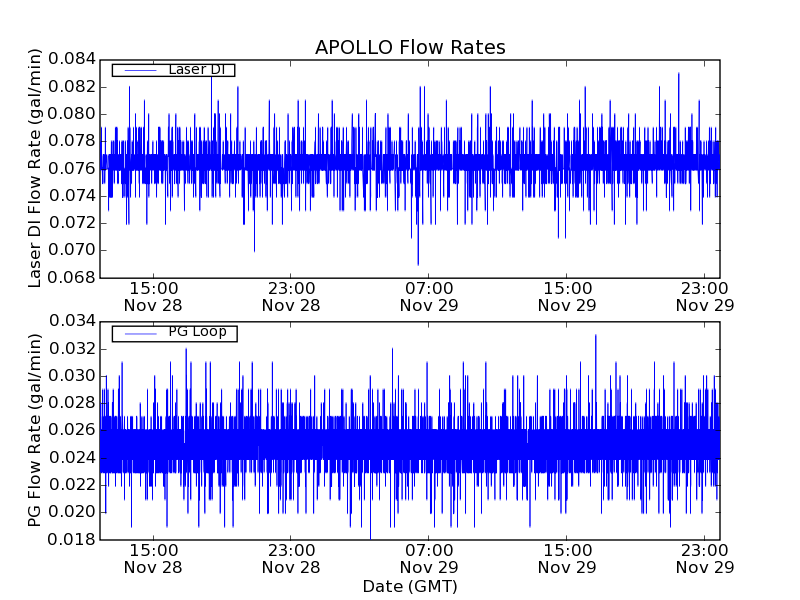Screen dimensions: 800x600
Task: Click the 'Date (GMT)' axis label
Action: [410, 587]
